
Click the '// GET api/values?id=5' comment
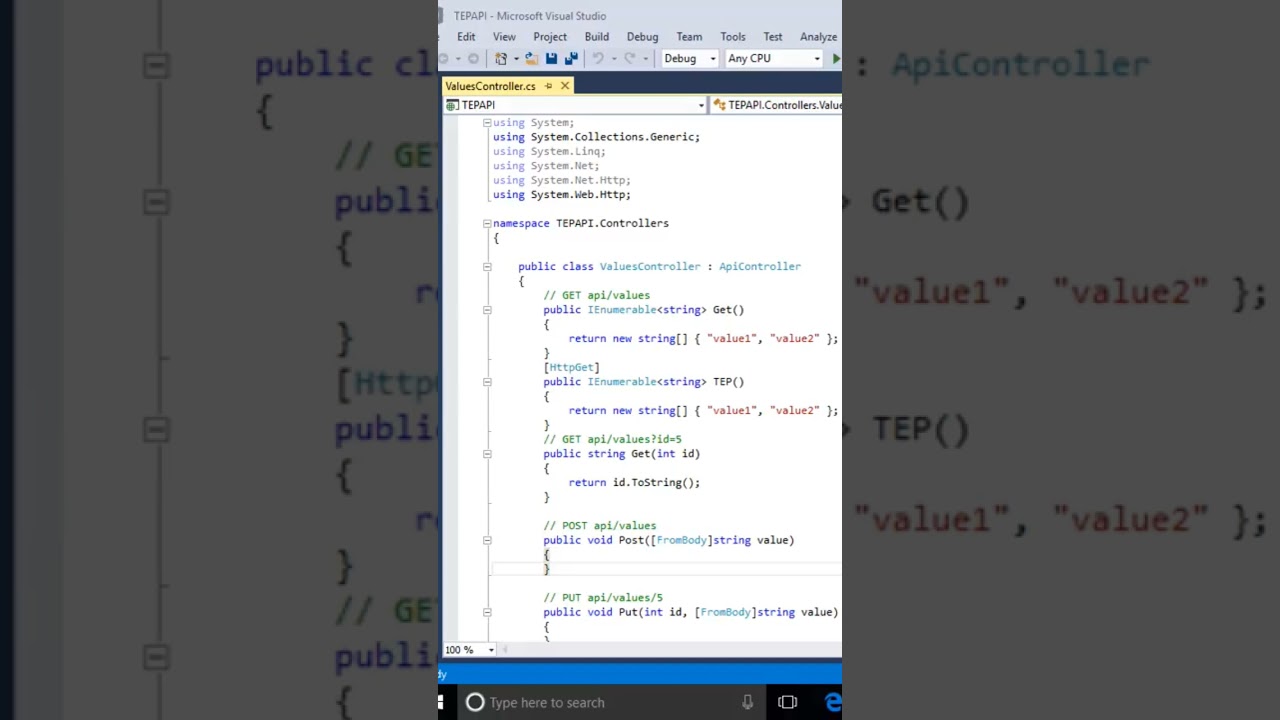[612, 439]
